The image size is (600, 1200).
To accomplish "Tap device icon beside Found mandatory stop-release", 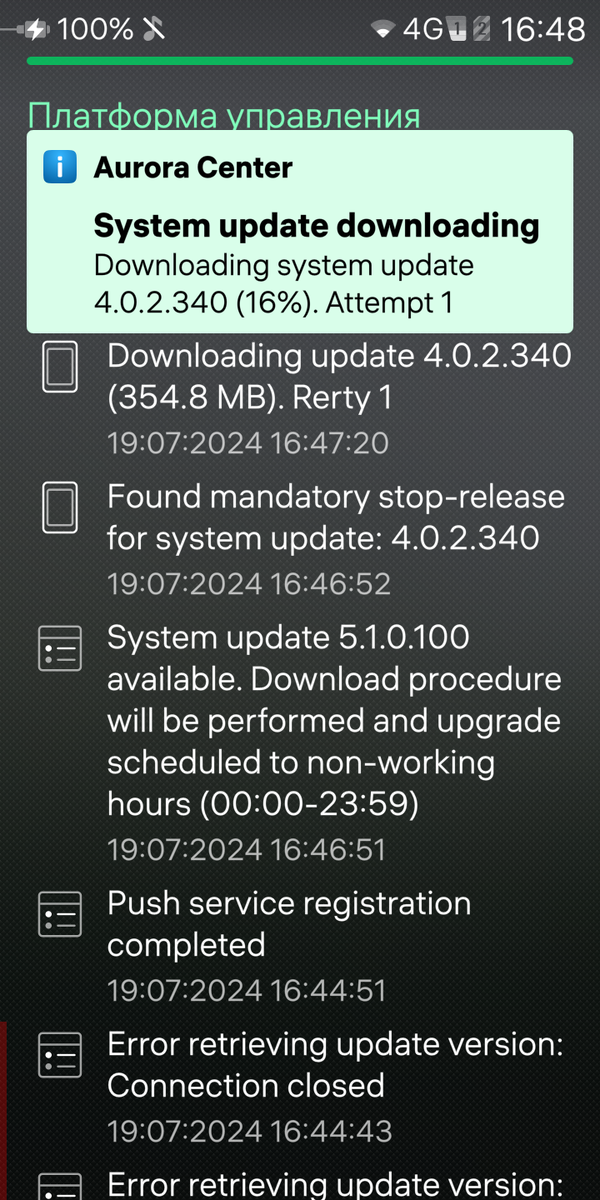I will (x=59, y=508).
